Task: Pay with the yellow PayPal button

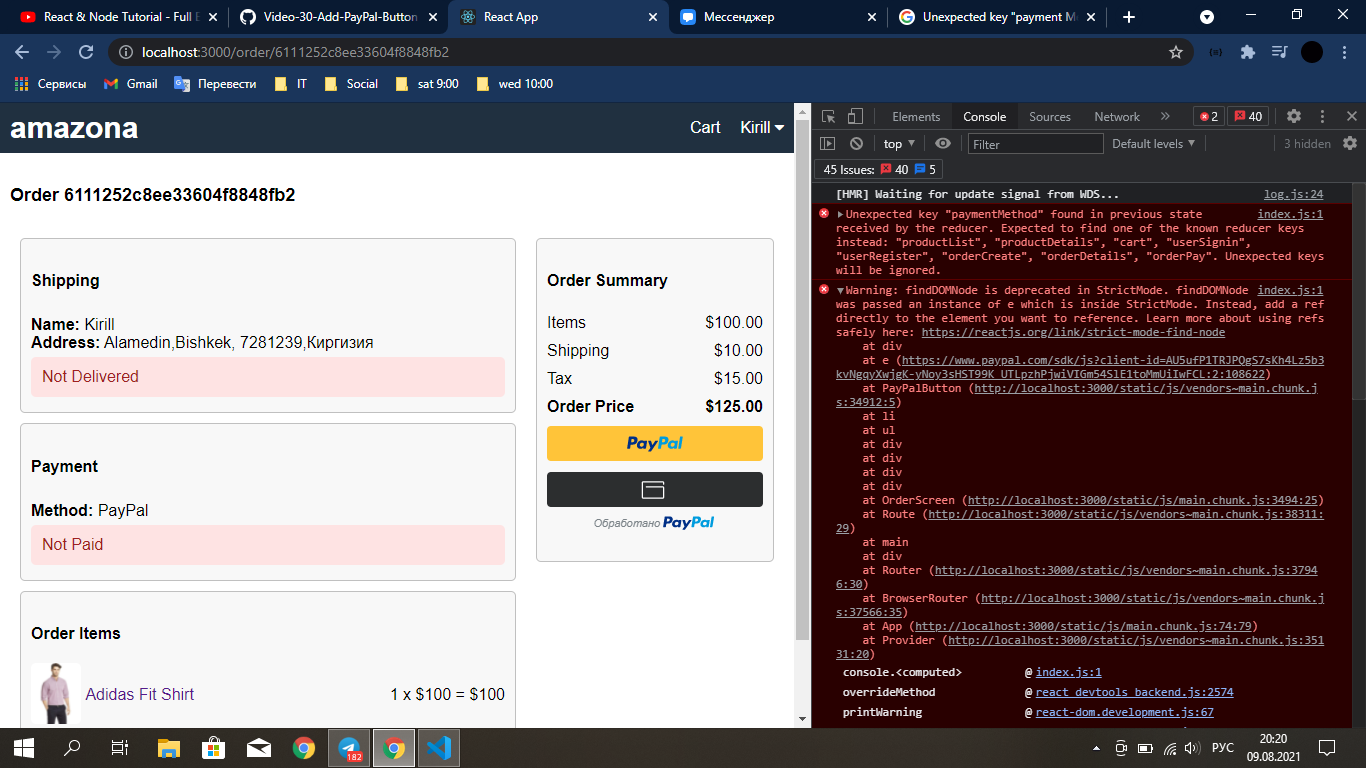Action: [654, 443]
